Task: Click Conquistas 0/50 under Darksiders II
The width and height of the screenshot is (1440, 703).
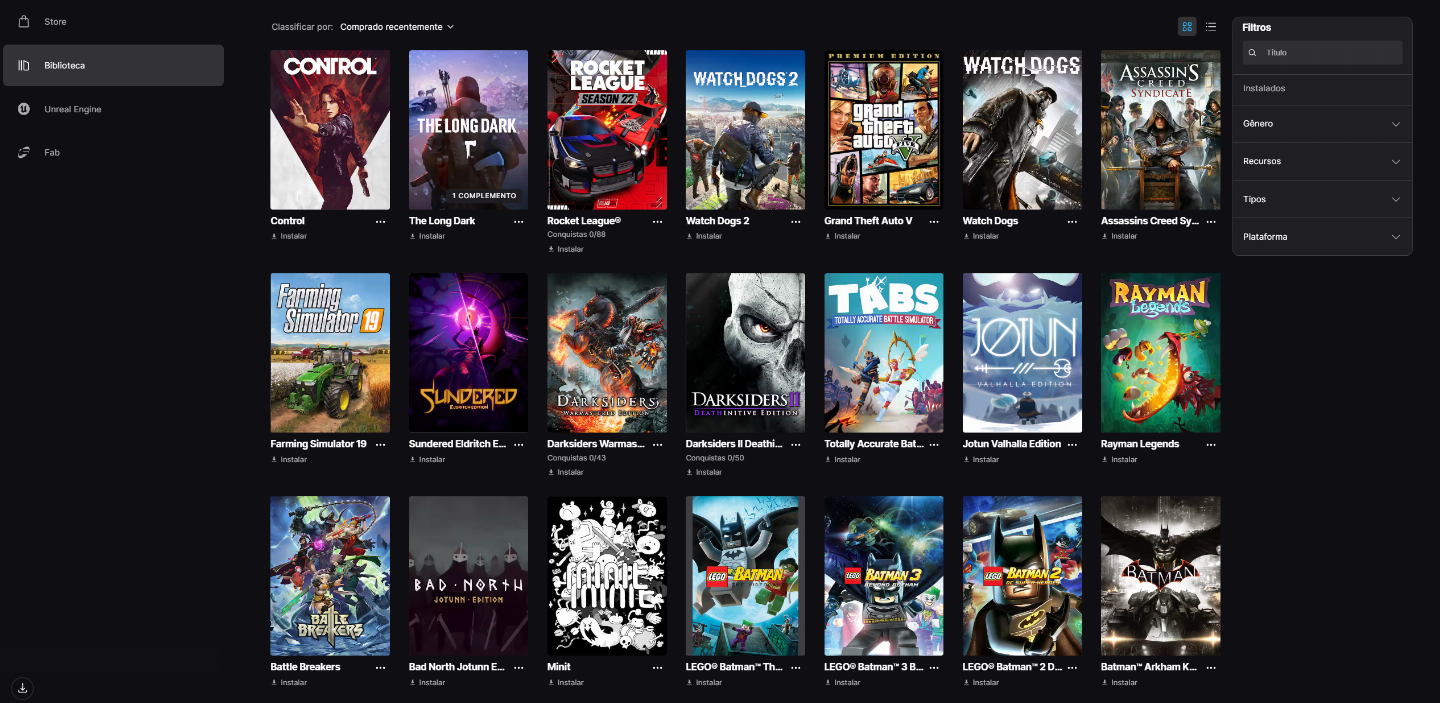Action: (x=715, y=458)
